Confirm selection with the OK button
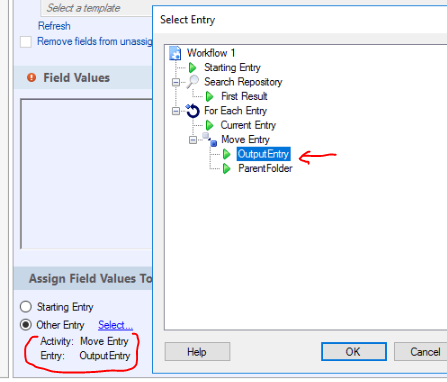Screen dimensions: 447x382 (354, 352)
